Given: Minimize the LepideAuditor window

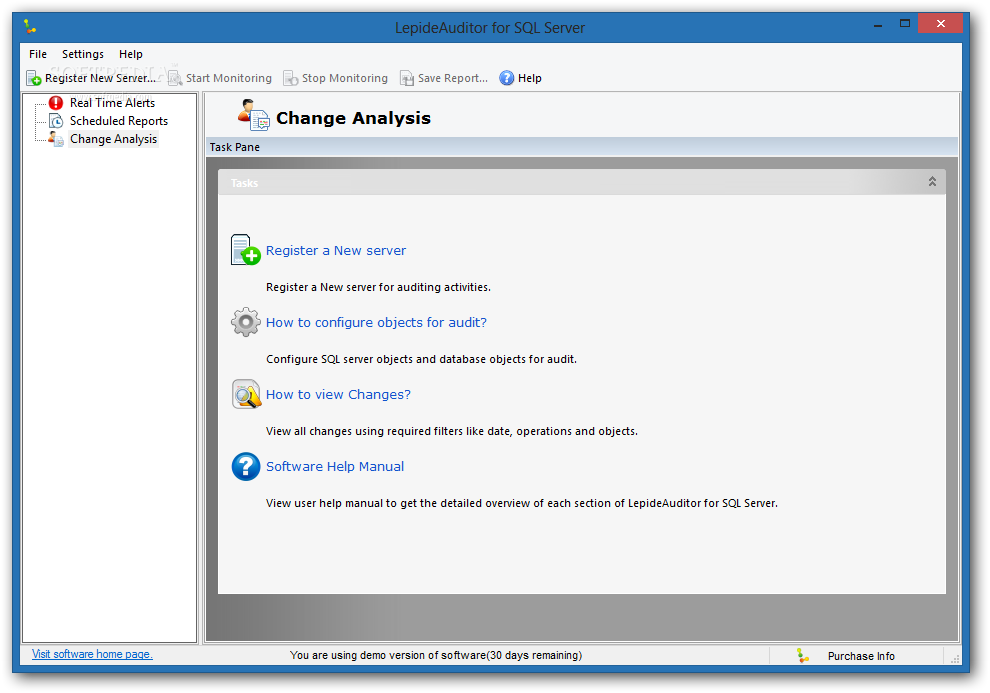Looking at the screenshot, I should point(878,25).
